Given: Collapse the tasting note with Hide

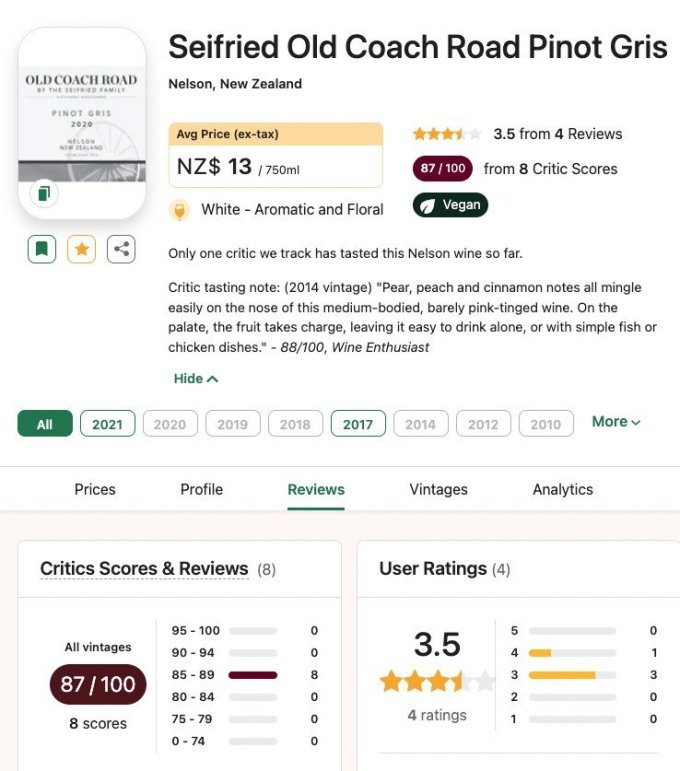Looking at the screenshot, I should coord(196,379).
